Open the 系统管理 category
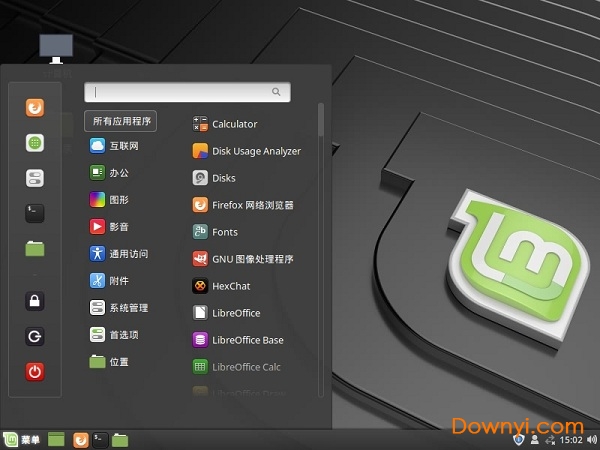Viewport: 600px width, 450px height. [119, 308]
